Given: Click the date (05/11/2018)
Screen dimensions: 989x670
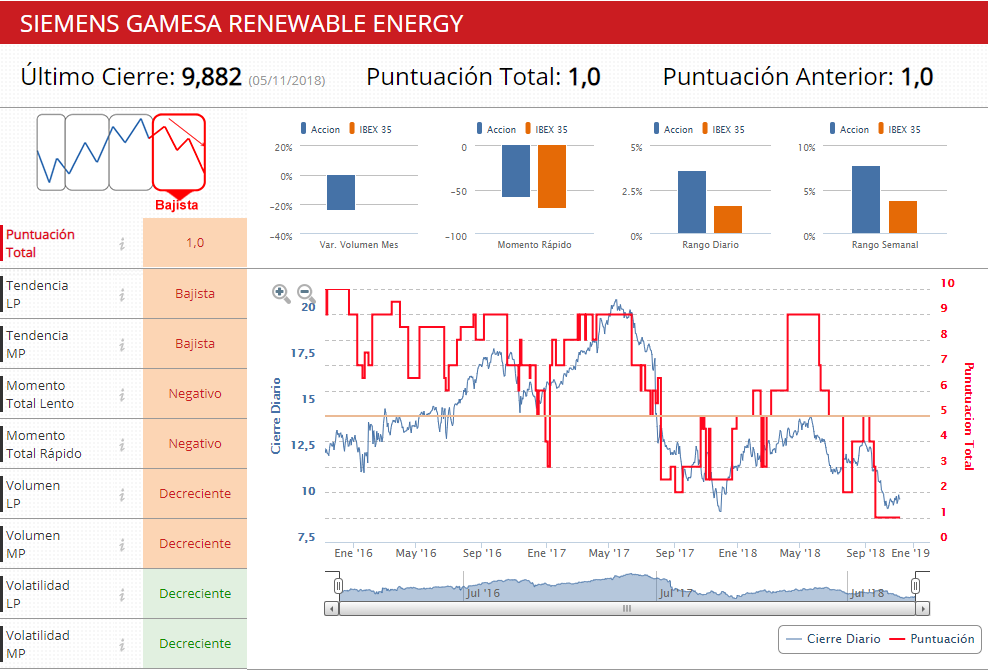Looking at the screenshot, I should [x=287, y=81].
